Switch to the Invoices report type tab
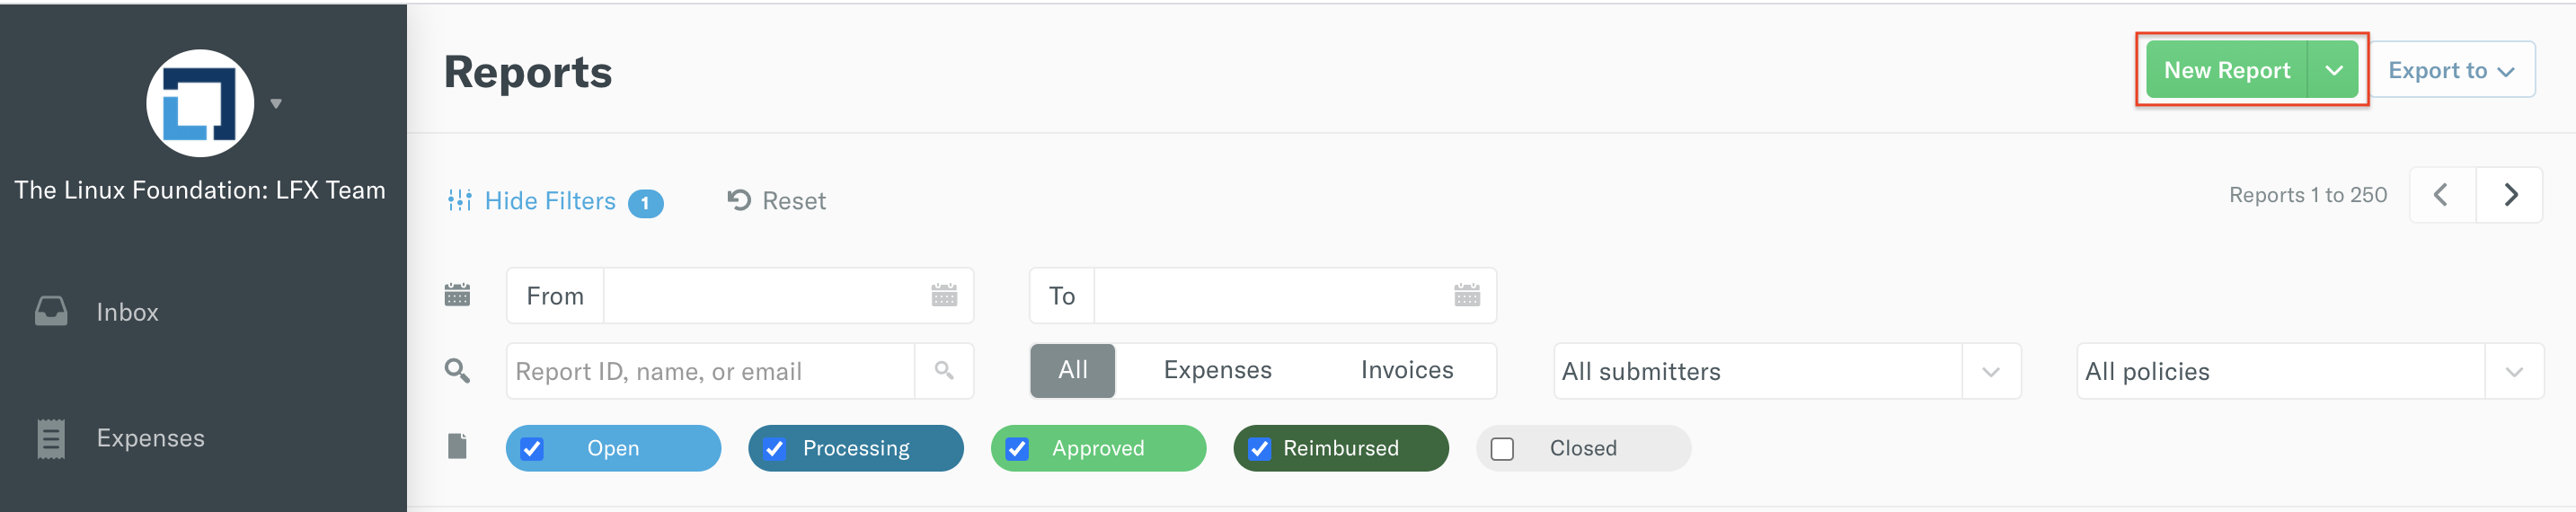 (x=1406, y=370)
